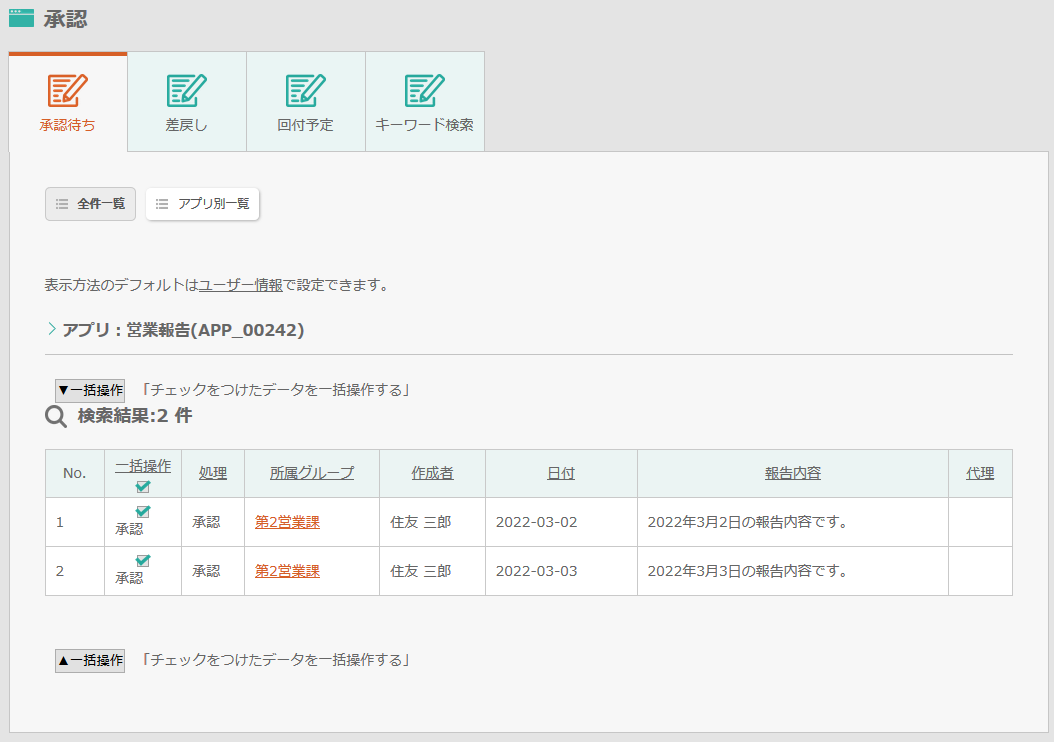The width and height of the screenshot is (1054, 742).
Task: Open the ▼一括操作 dropdown above the table
Action: coord(90,390)
